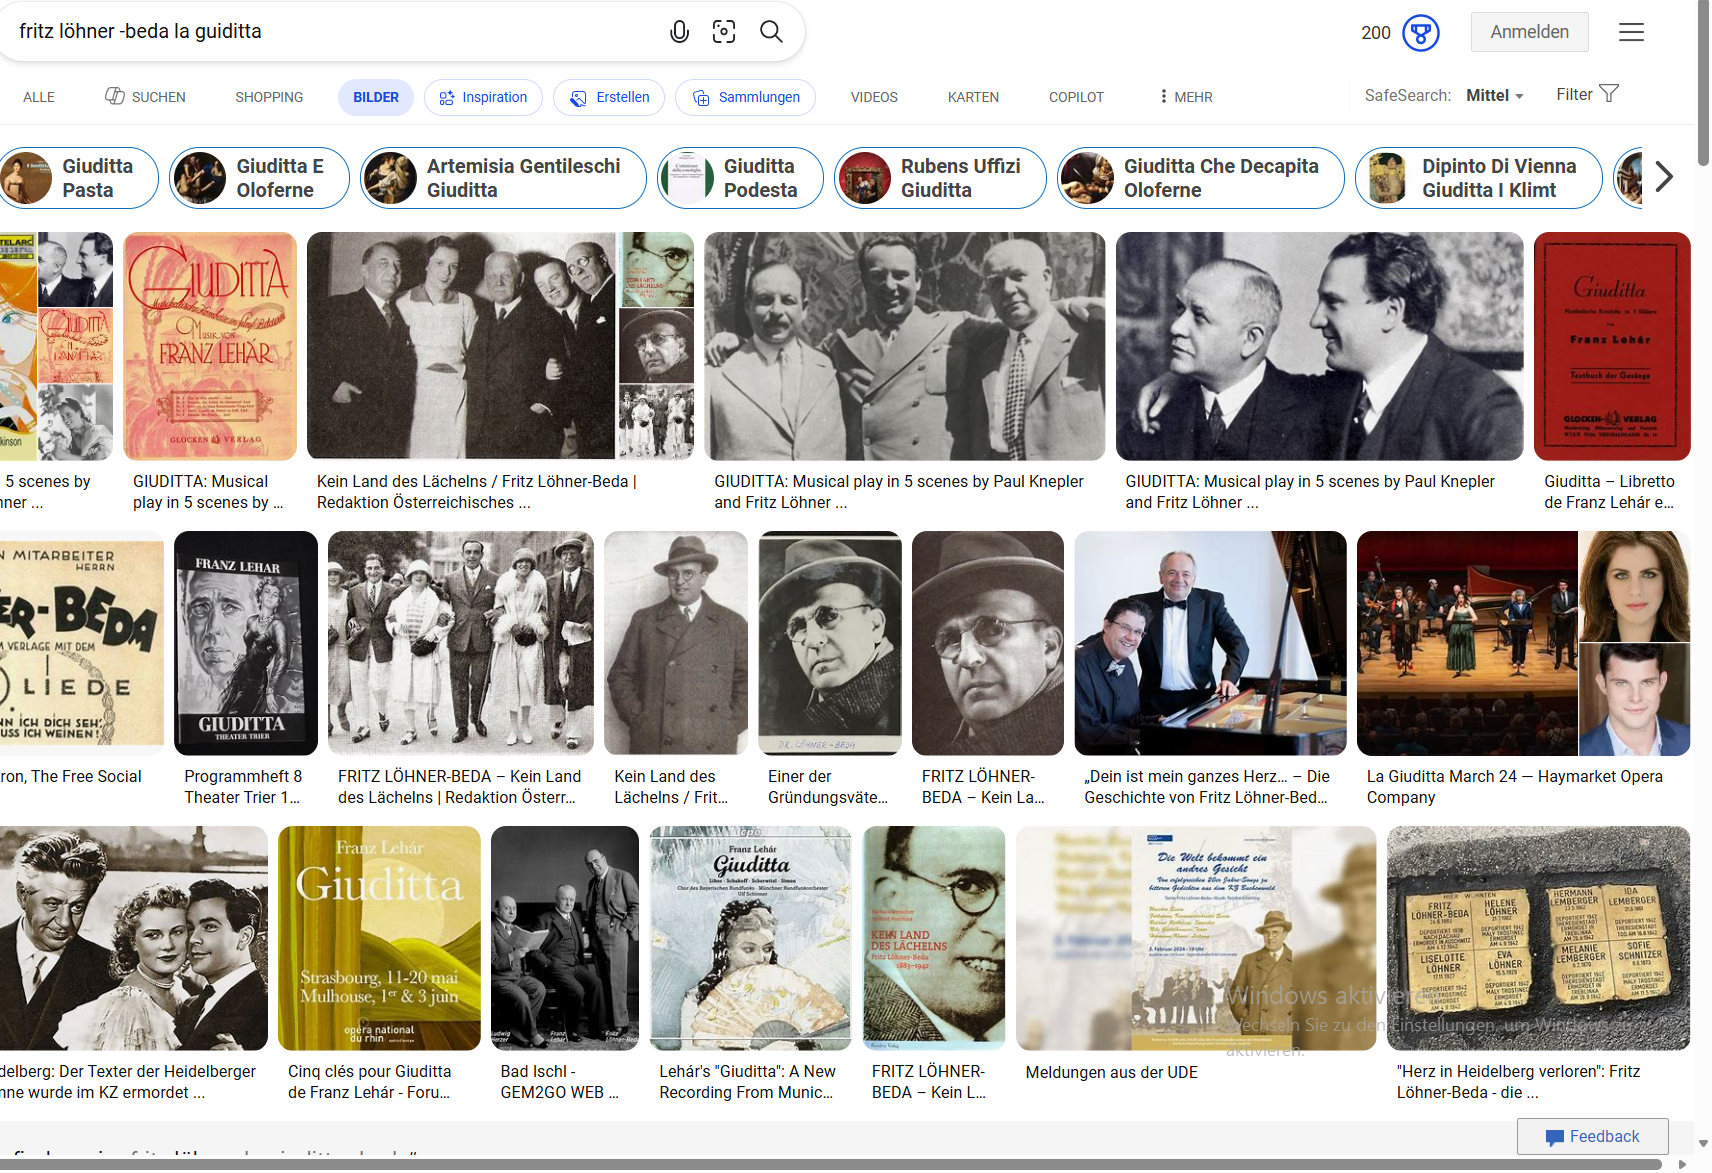
Task: Open the red Giuditta libretto cover image
Action: (1612, 346)
